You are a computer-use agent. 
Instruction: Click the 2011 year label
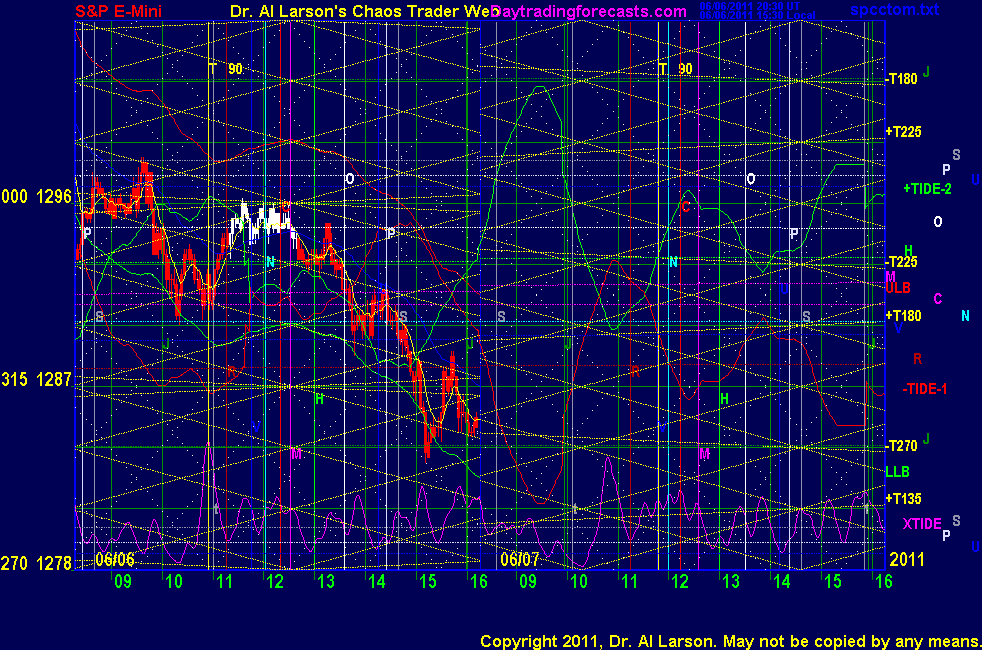(x=907, y=559)
